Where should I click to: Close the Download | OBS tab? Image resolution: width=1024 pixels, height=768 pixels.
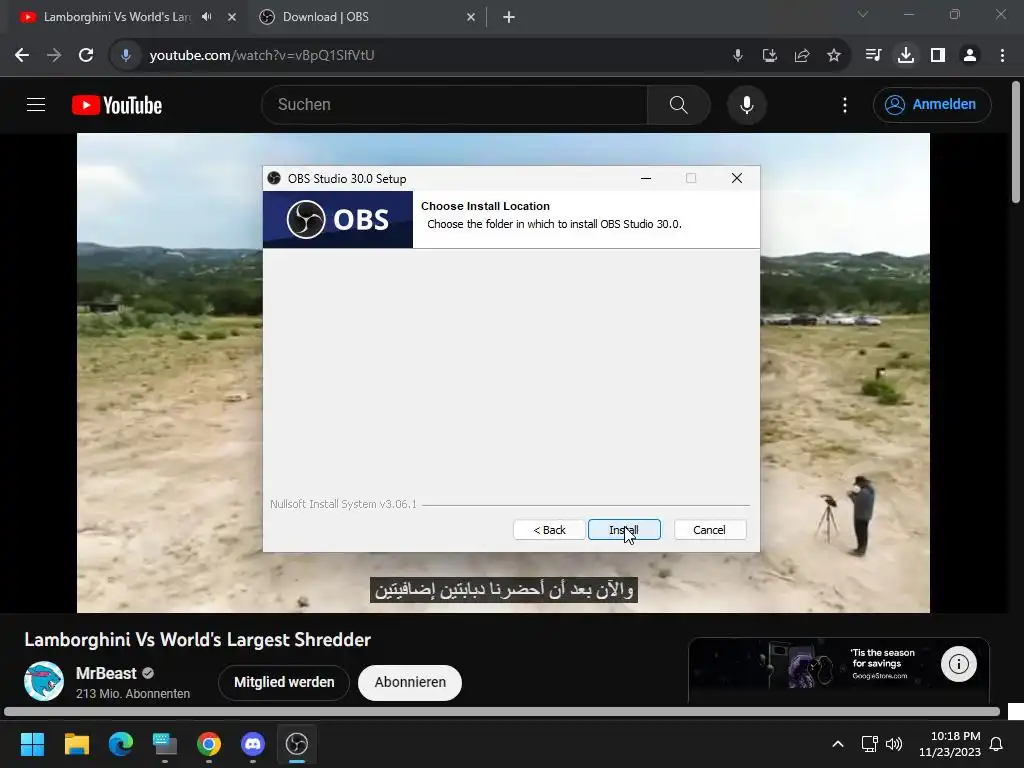pyautogui.click(x=471, y=18)
